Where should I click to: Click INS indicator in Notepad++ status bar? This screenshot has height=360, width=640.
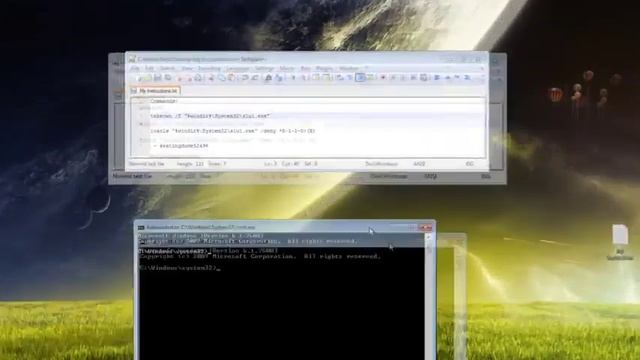(469, 164)
